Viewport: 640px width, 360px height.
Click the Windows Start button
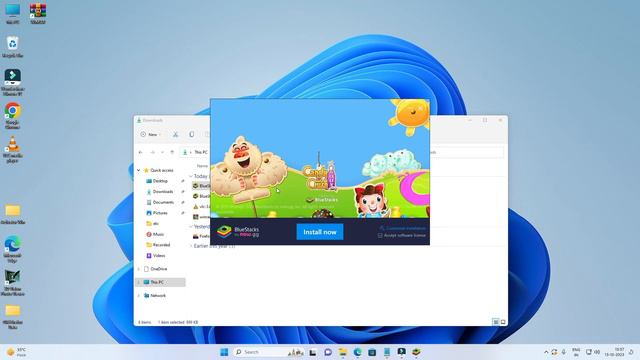click(224, 352)
